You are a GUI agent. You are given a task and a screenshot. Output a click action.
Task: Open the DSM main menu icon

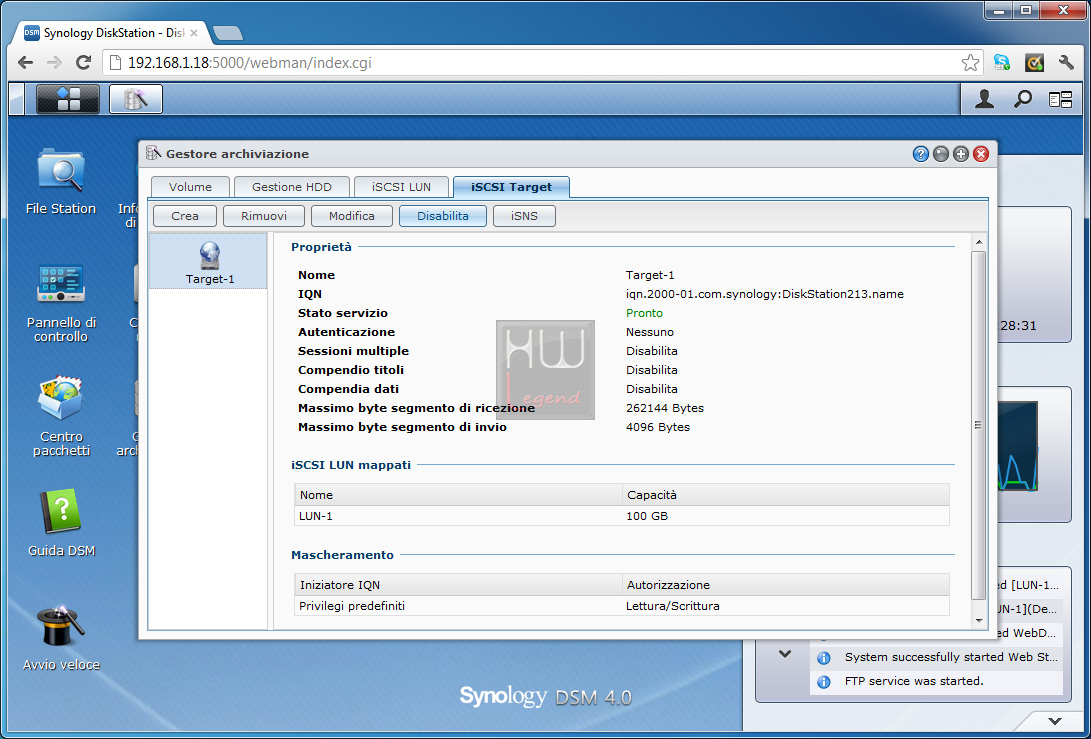pos(68,99)
